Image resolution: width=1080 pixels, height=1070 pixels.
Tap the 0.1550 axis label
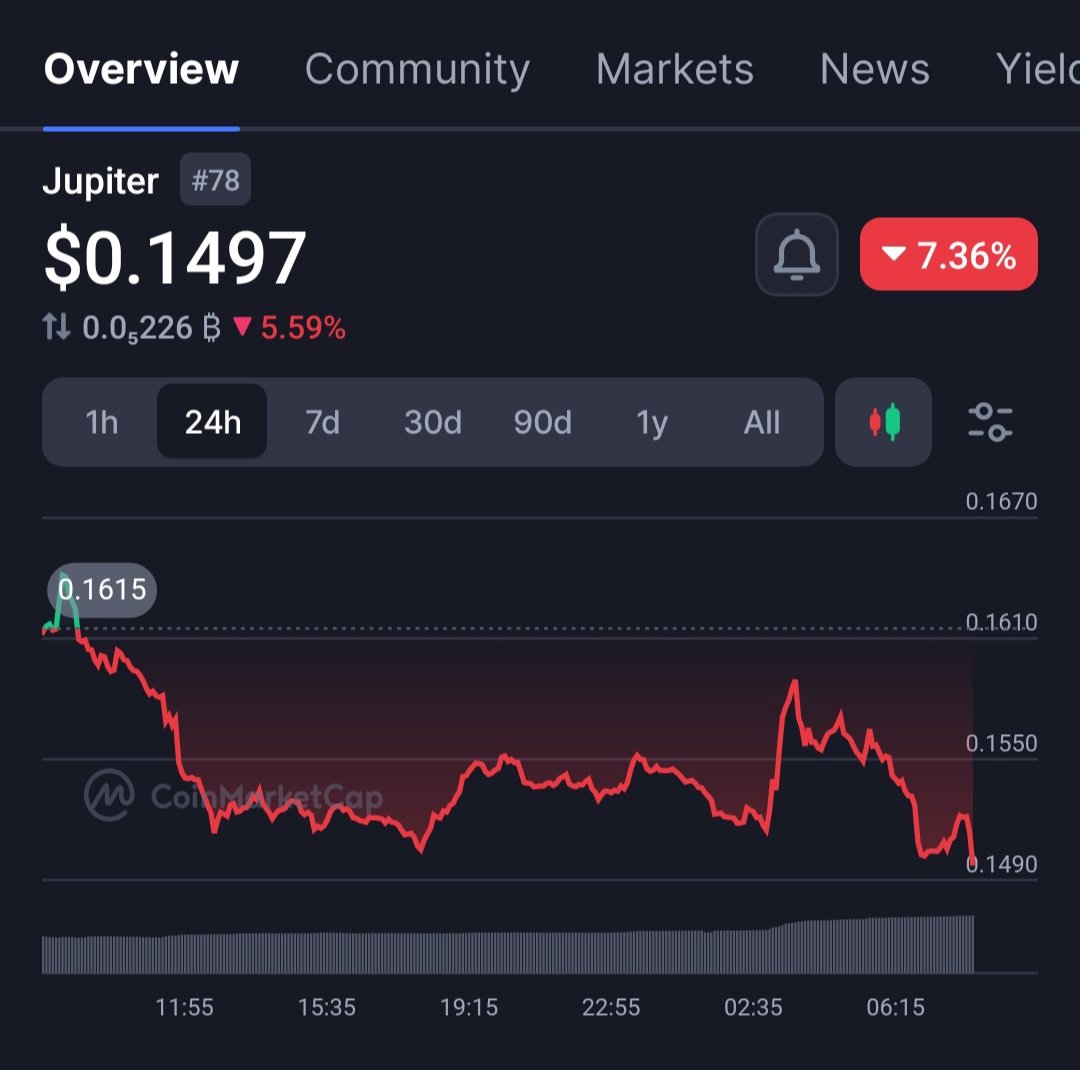pos(1001,743)
